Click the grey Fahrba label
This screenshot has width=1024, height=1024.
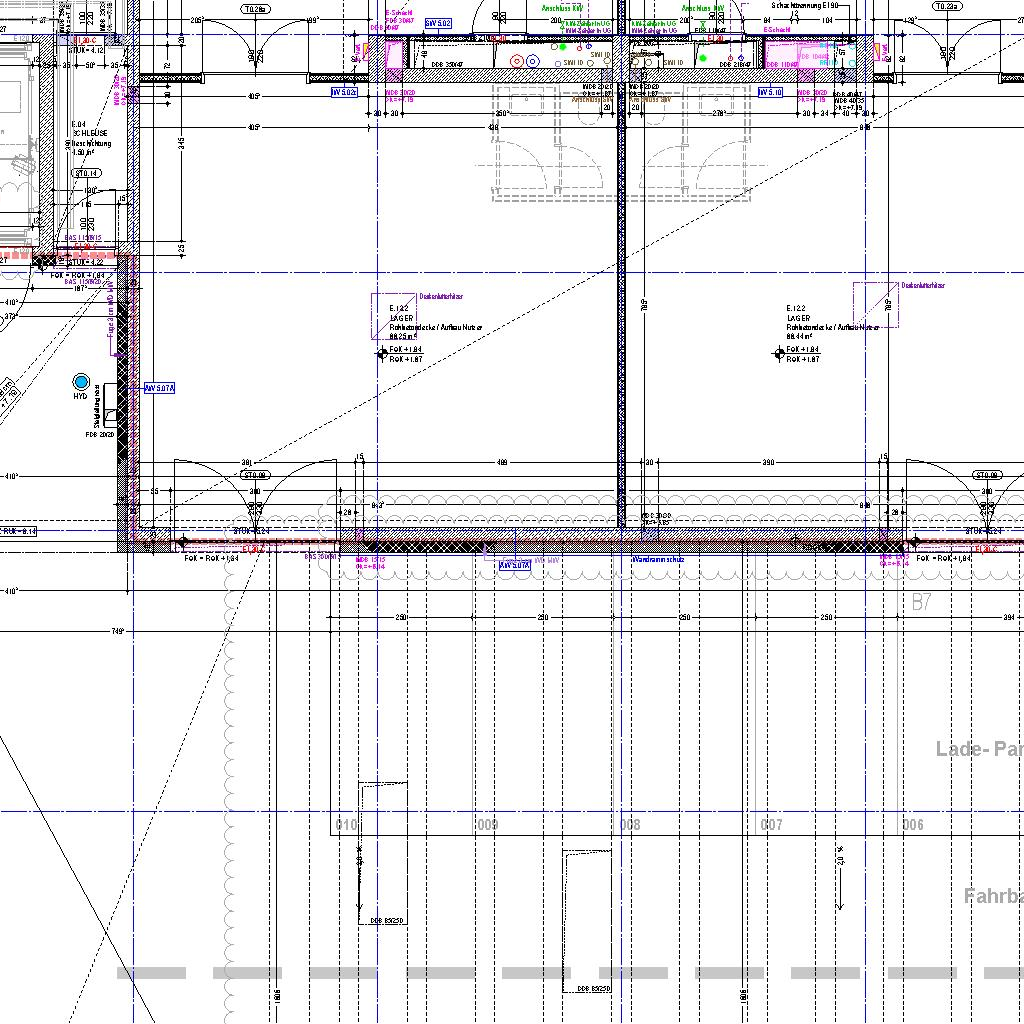click(x=993, y=896)
